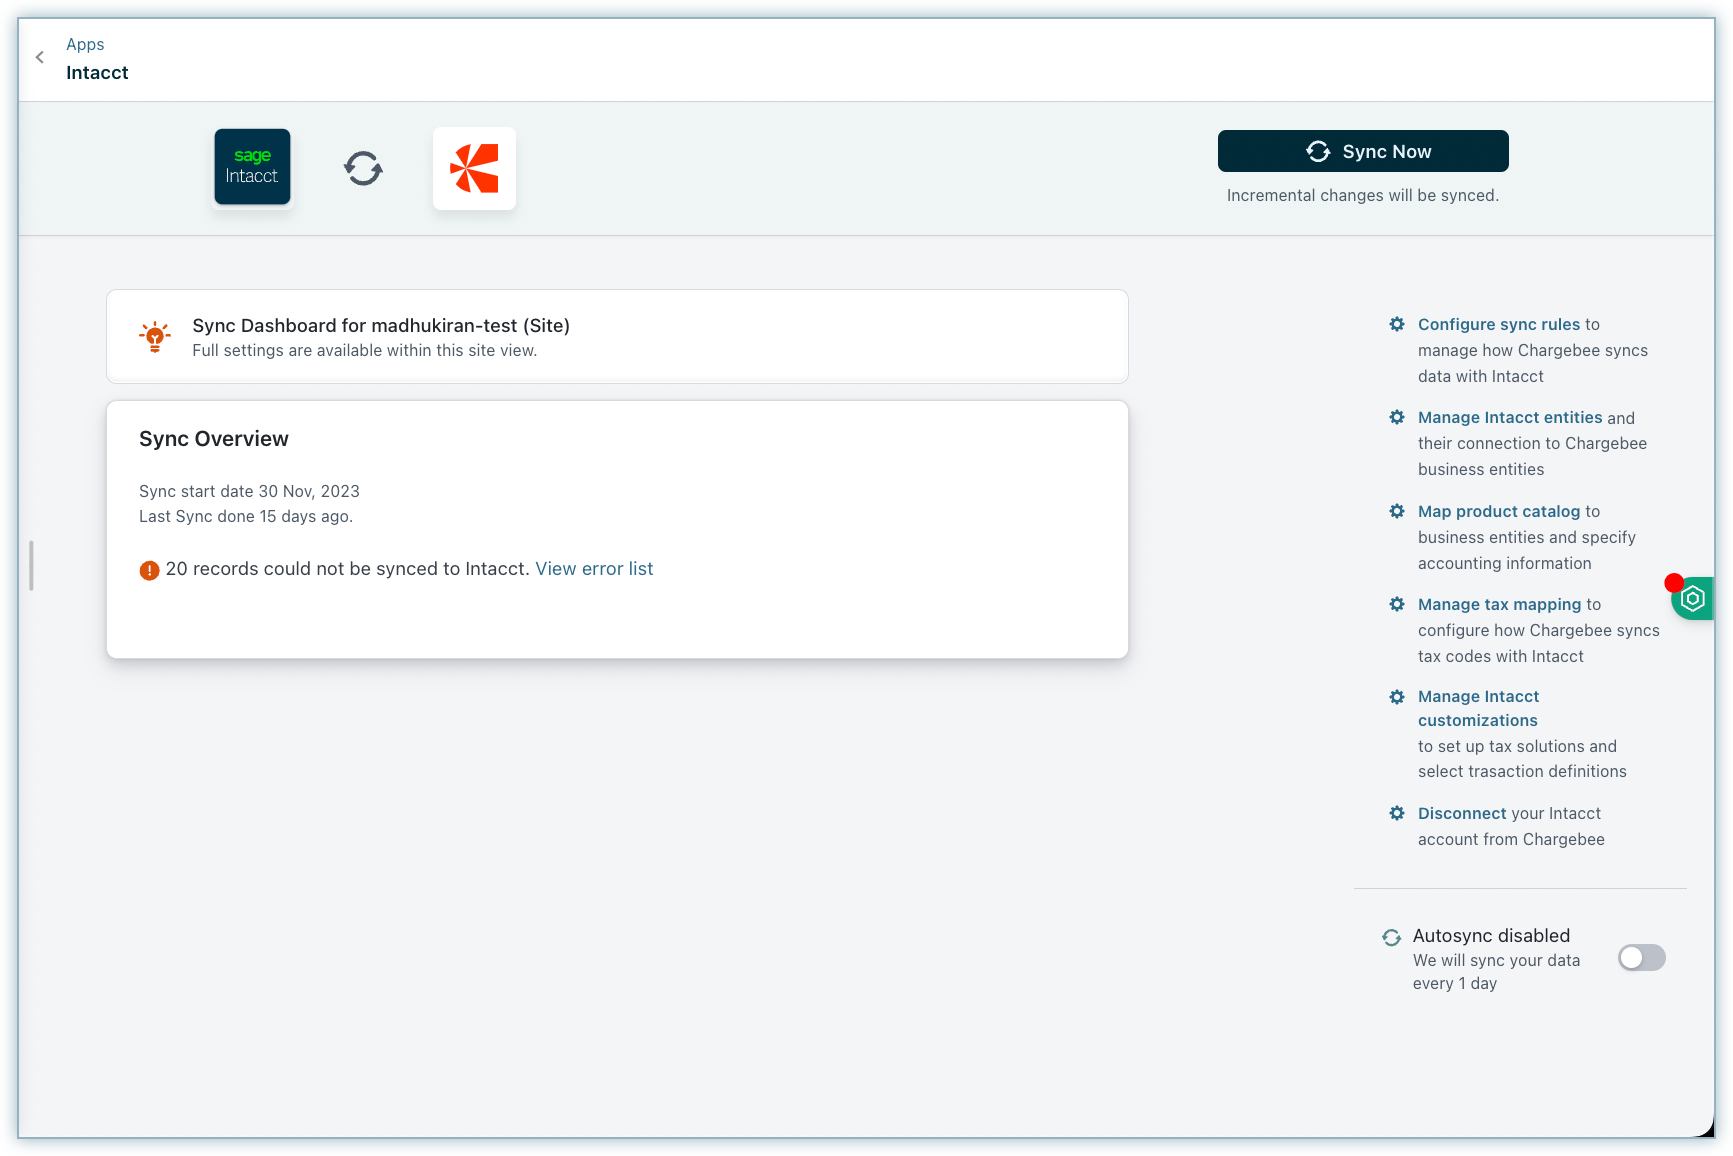Image resolution: width=1733 pixels, height=1156 pixels.
Task: Open Manage Intacct customizations link
Action: coord(1478,708)
